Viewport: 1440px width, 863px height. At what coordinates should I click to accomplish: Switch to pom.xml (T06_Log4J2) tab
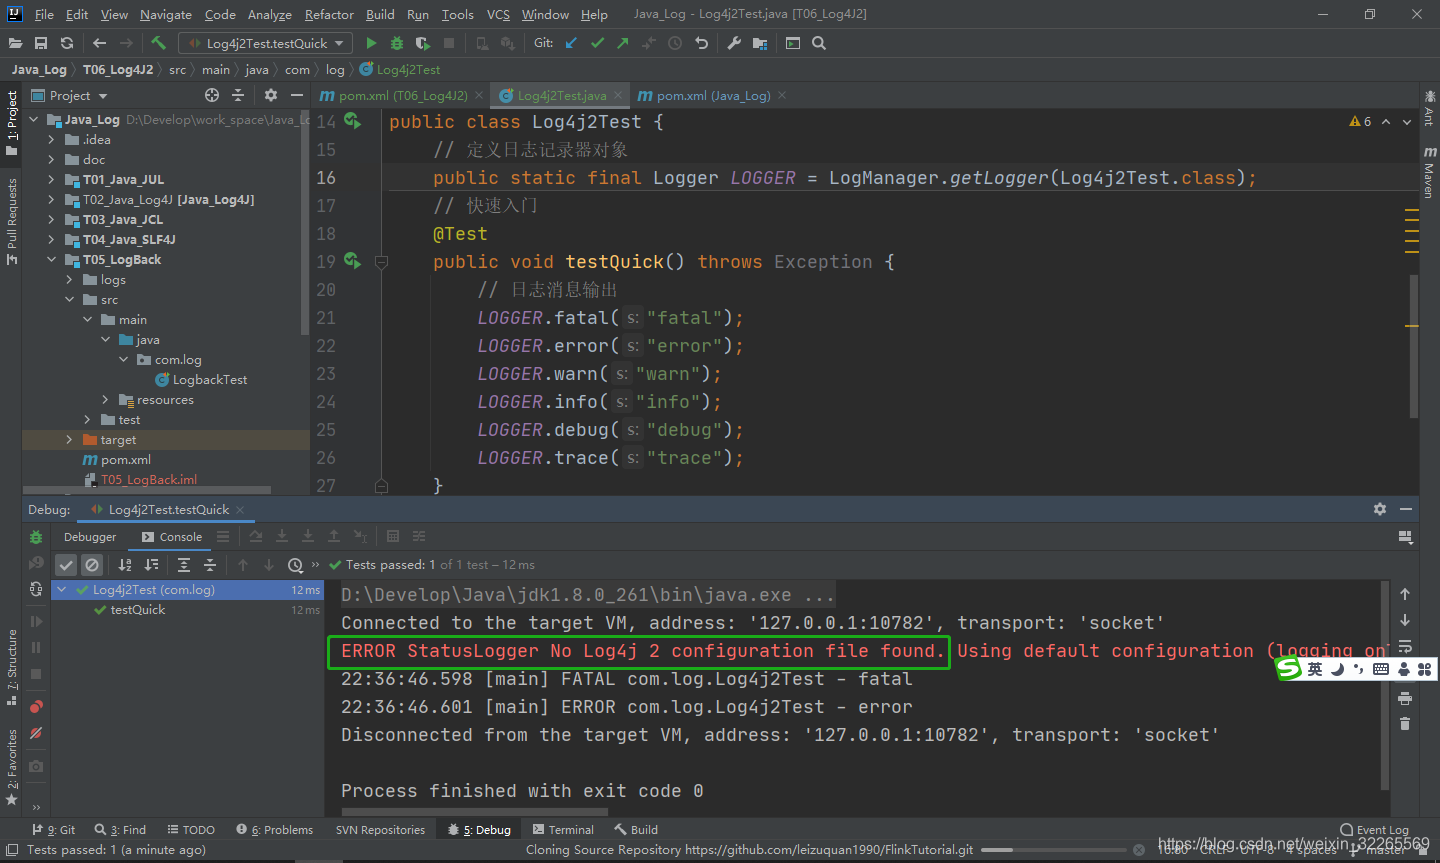(403, 95)
